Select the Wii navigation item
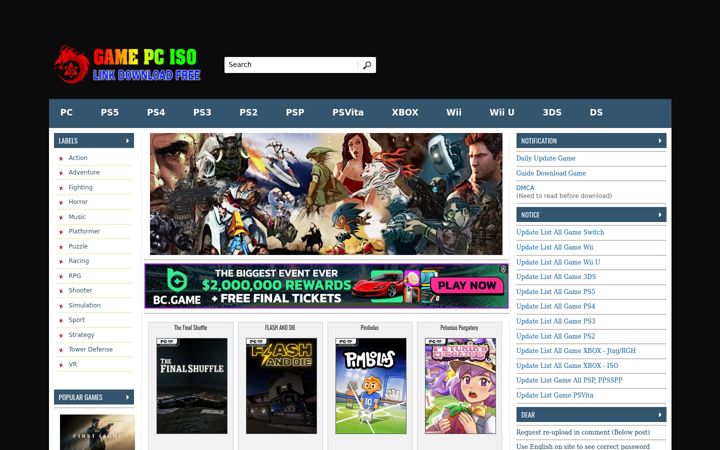The height and width of the screenshot is (450, 720). 454,112
